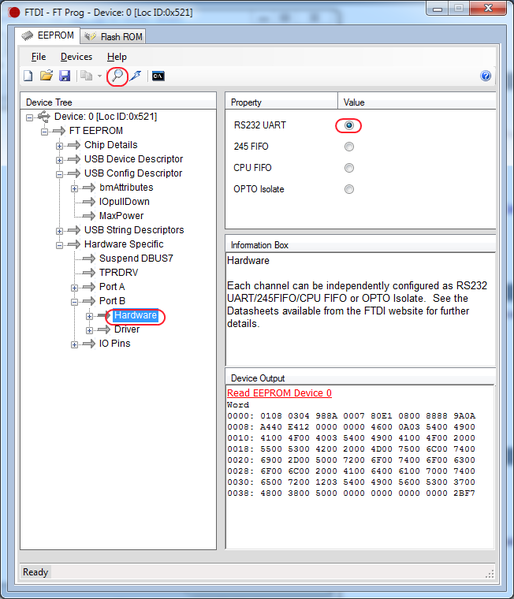
Task: Click the New template toolbar icon
Action: point(28,76)
